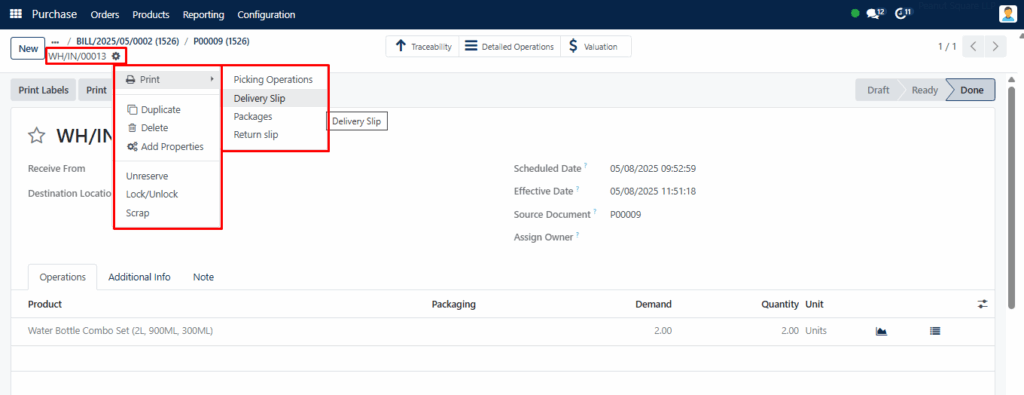This screenshot has height=395, width=1024.
Task: Expand the Print submenu
Action: pyautogui.click(x=168, y=80)
